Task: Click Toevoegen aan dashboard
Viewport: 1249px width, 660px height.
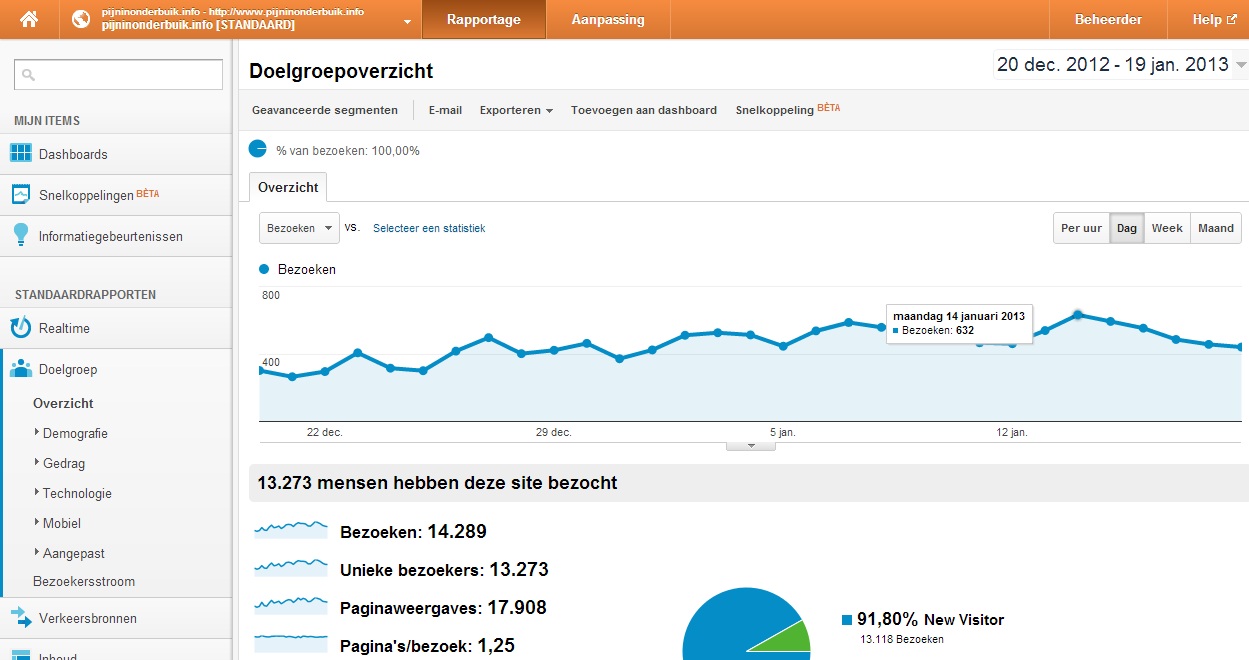Action: tap(644, 110)
